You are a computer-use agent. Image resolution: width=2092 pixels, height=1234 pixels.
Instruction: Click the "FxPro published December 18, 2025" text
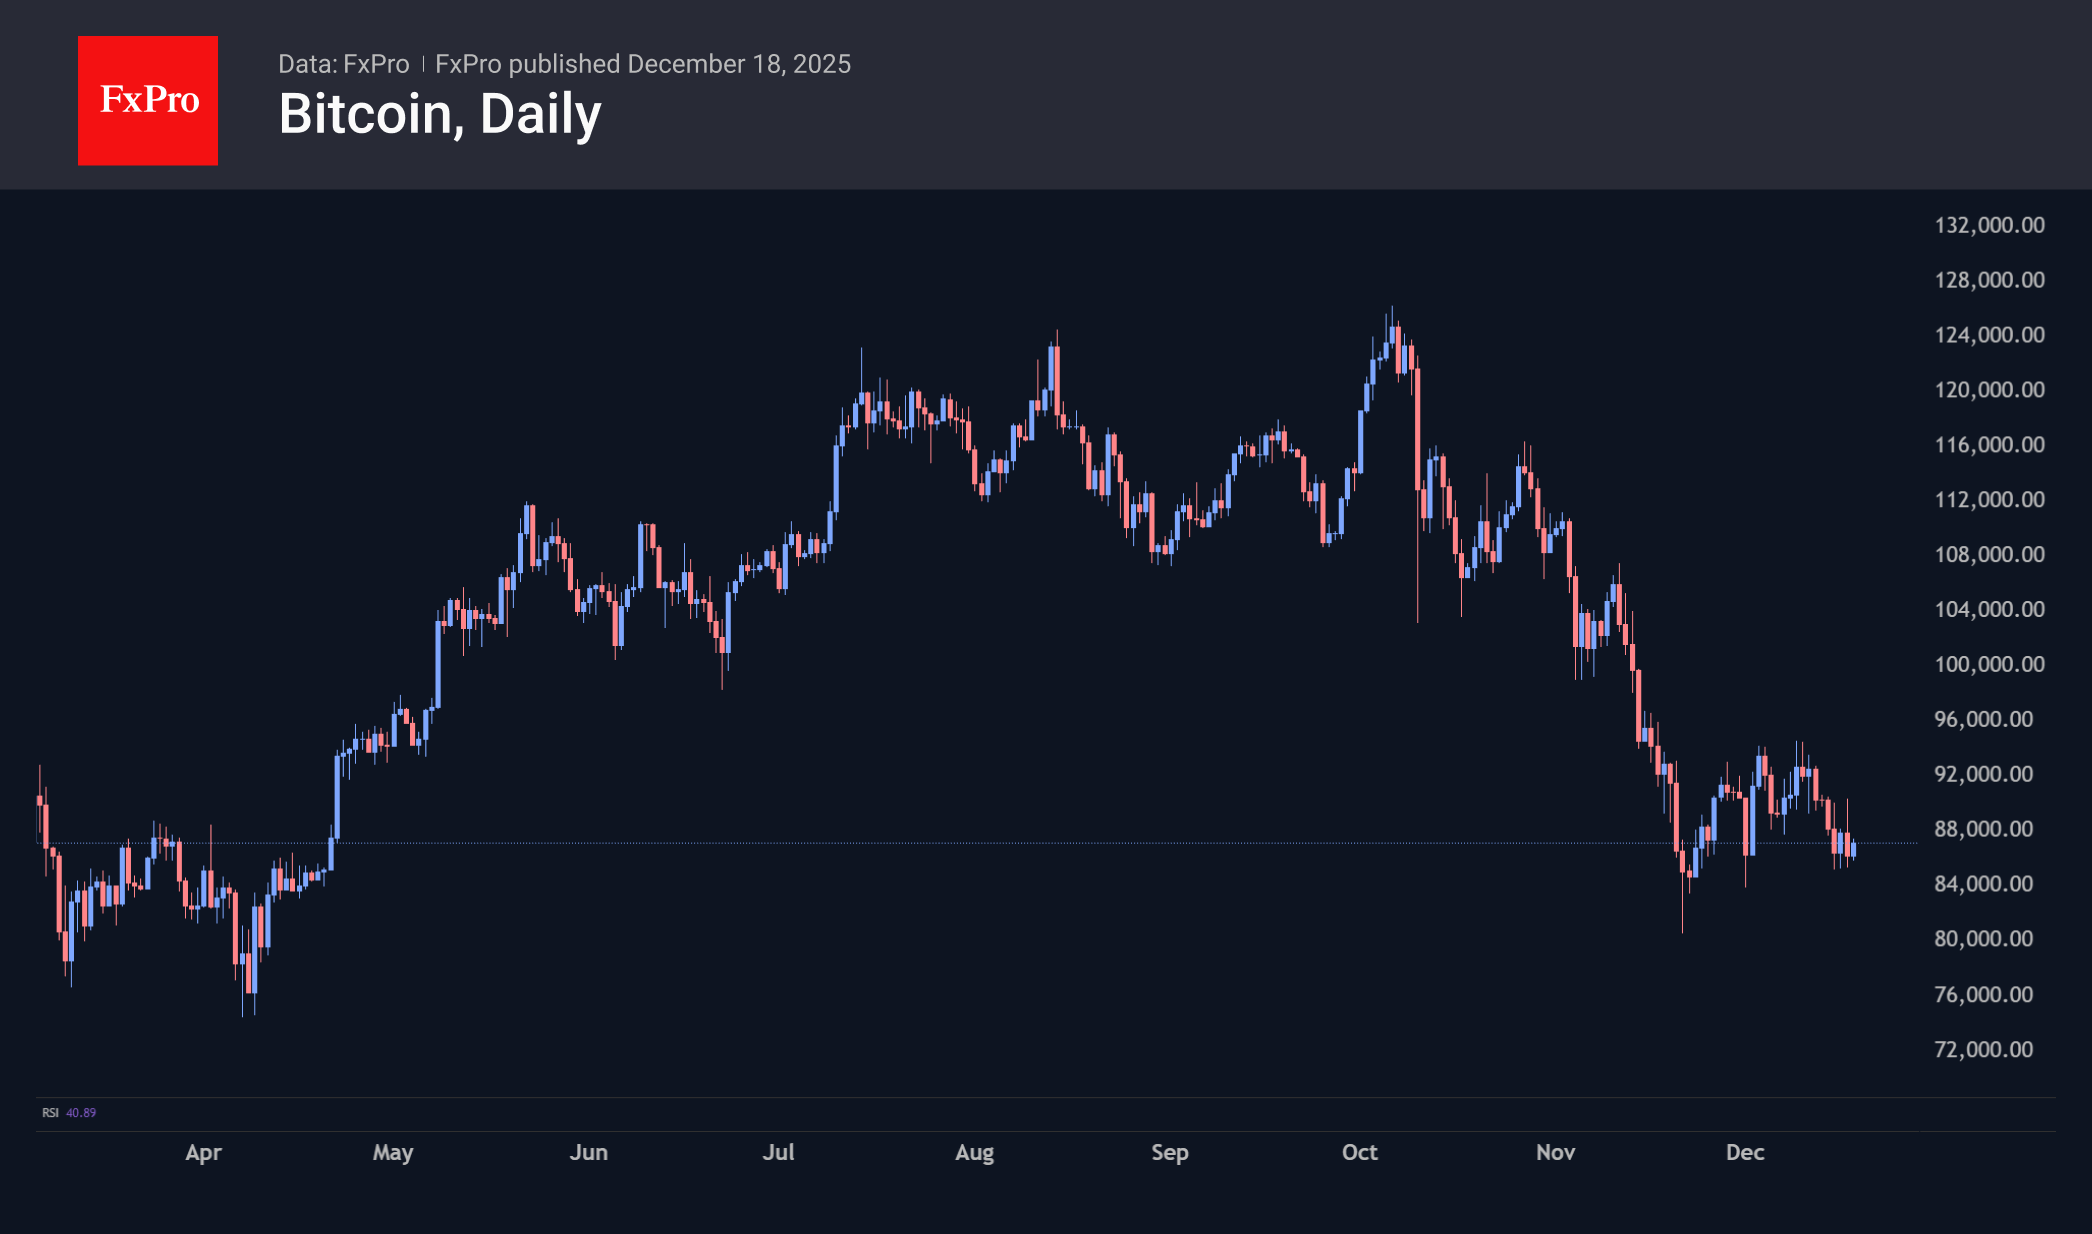[643, 64]
